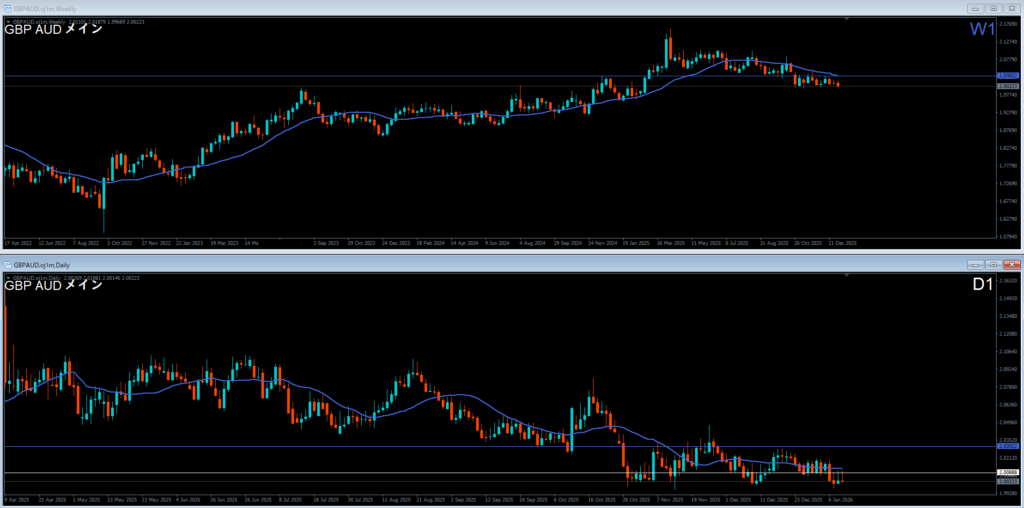Image resolution: width=1024 pixels, height=508 pixels.
Task: Click the white D1 timeframe label
Action: [983, 285]
